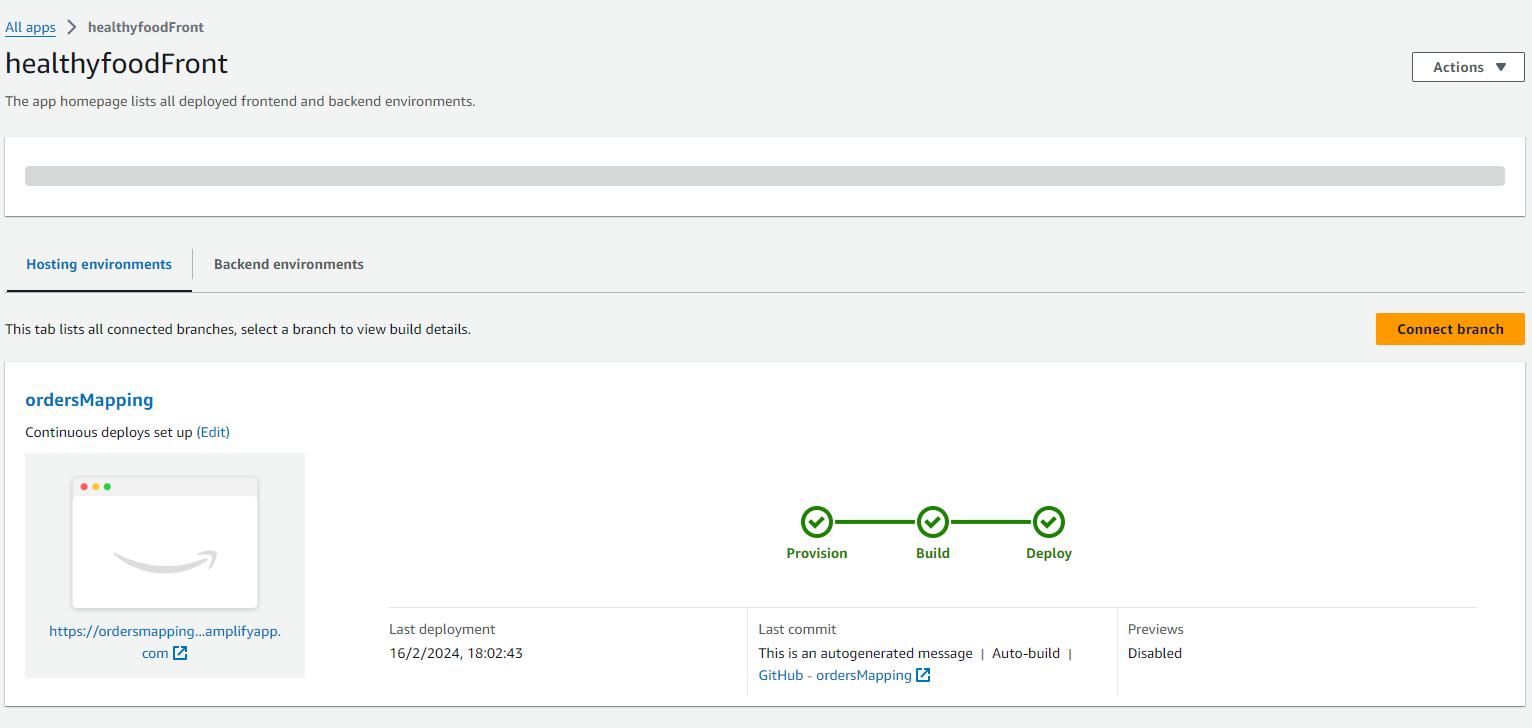Click the Previews Disabled status
This screenshot has width=1532, height=728.
coord(1155,653)
